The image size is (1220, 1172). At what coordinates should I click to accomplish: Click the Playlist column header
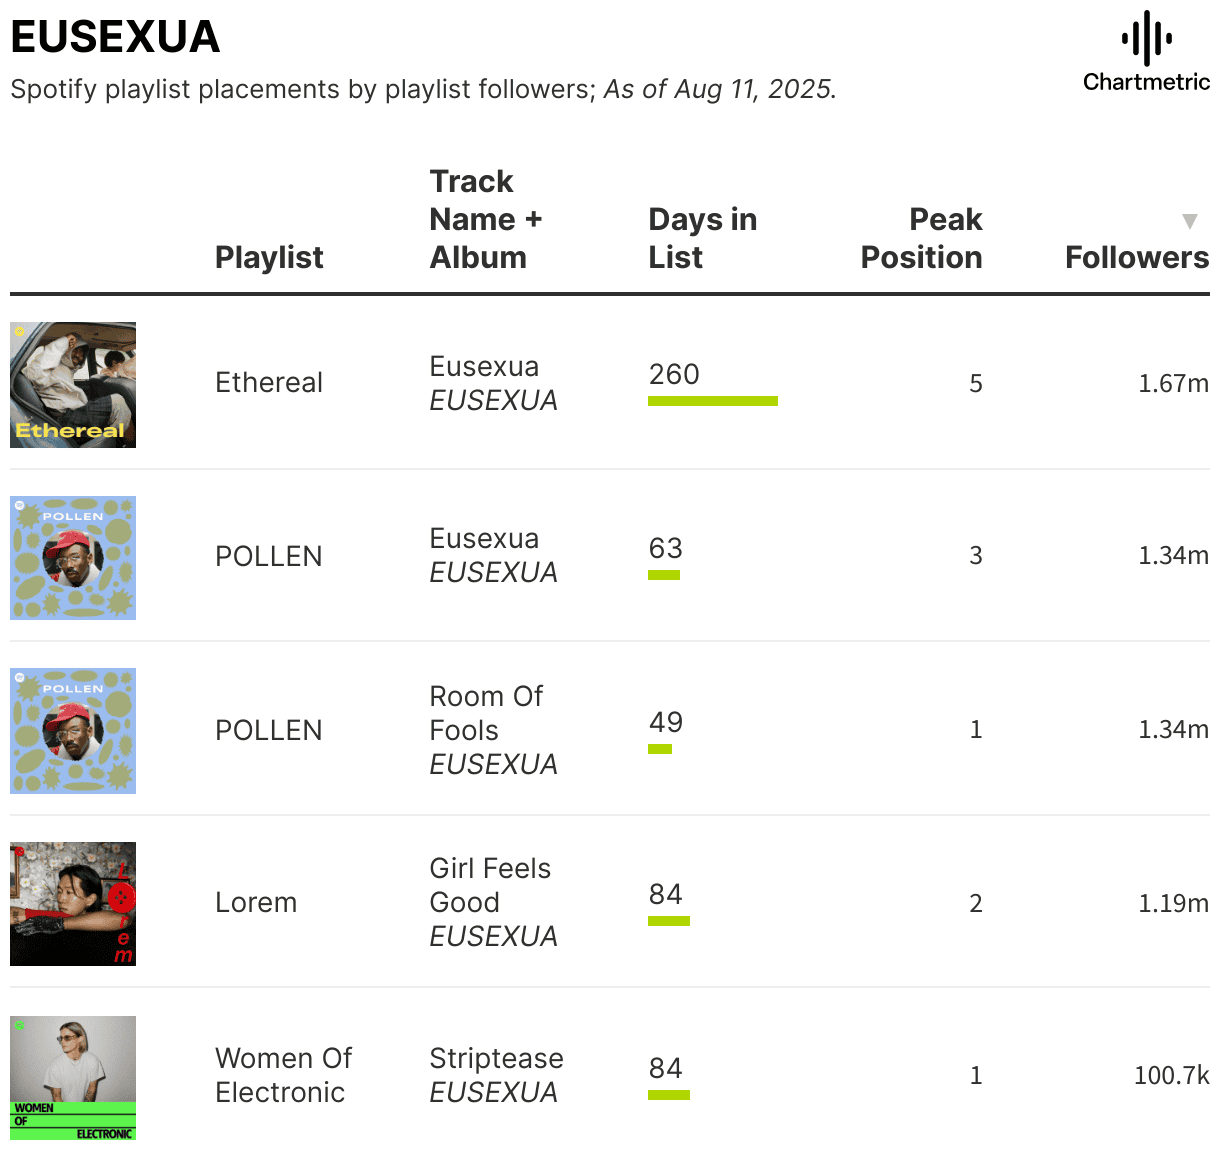tap(269, 257)
